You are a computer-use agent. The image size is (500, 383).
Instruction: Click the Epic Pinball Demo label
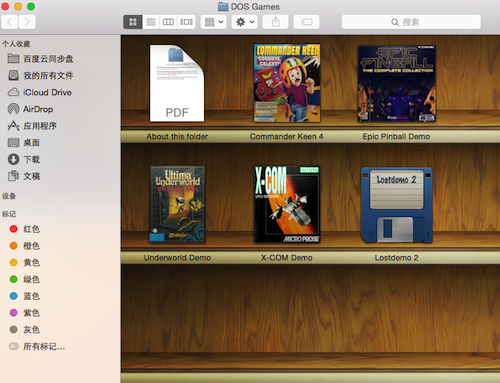tap(396, 136)
